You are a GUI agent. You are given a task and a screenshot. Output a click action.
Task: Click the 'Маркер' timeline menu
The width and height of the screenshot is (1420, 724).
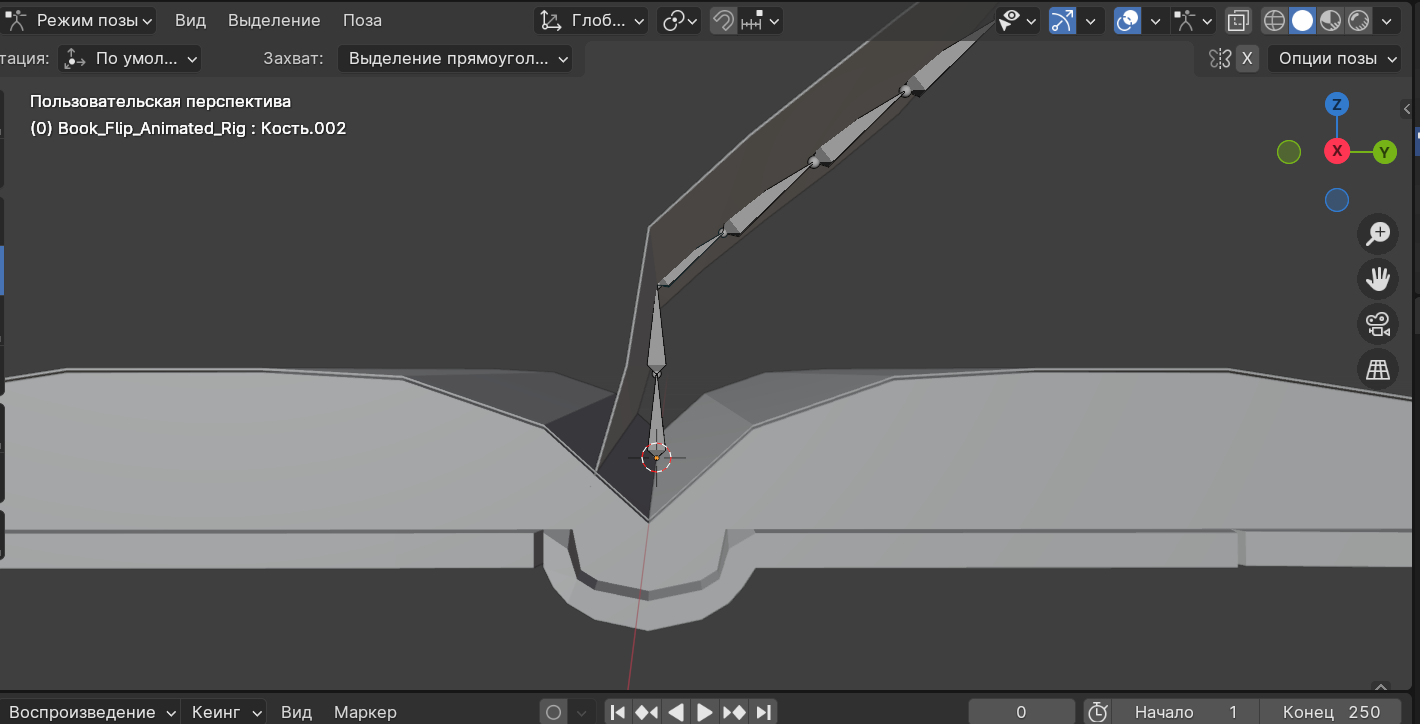(x=365, y=712)
